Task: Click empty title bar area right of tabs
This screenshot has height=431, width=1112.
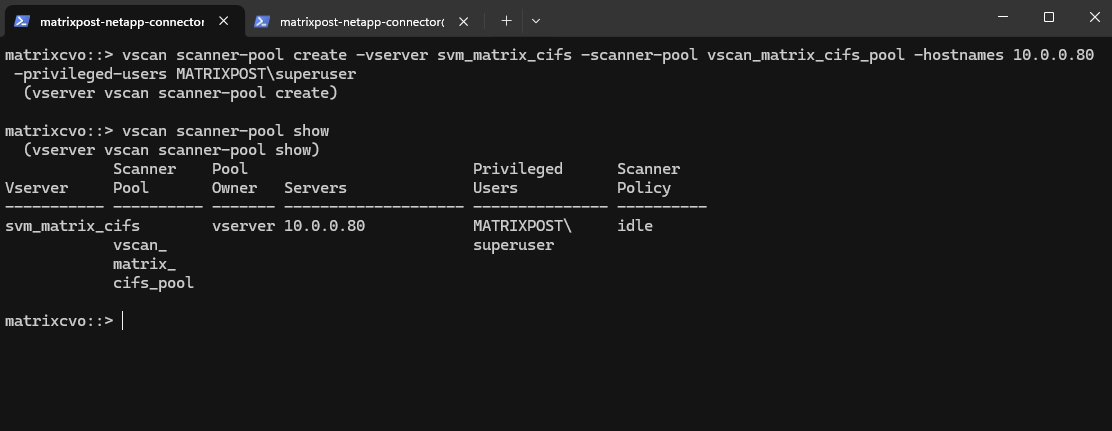Action: [x=760, y=20]
